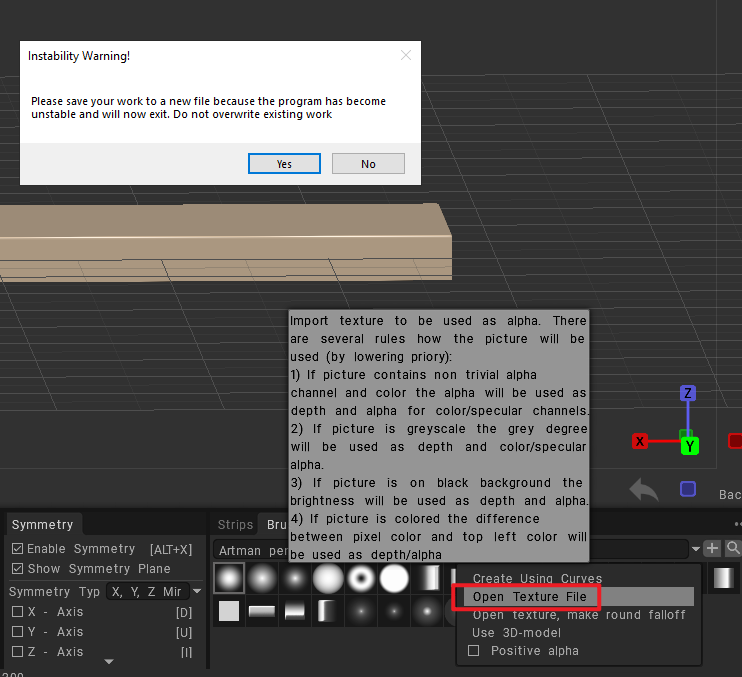The image size is (742, 677).
Task: Enable the Positive alpha checkbox
Action: [x=474, y=651]
